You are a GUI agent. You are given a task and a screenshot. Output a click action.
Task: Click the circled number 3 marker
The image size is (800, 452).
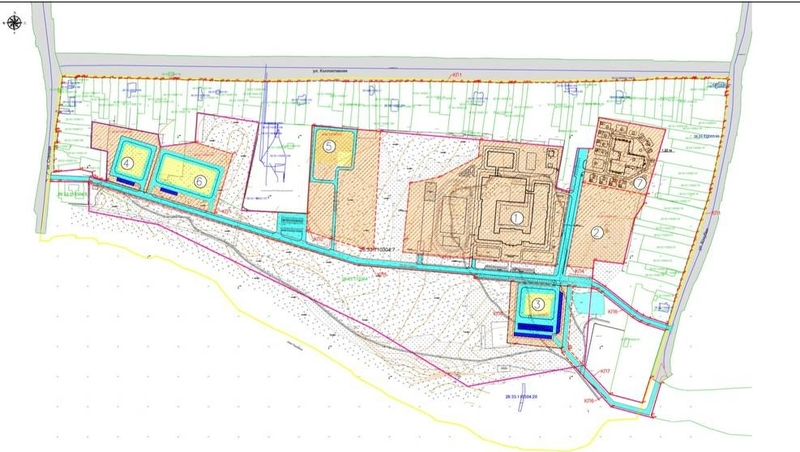[538, 303]
